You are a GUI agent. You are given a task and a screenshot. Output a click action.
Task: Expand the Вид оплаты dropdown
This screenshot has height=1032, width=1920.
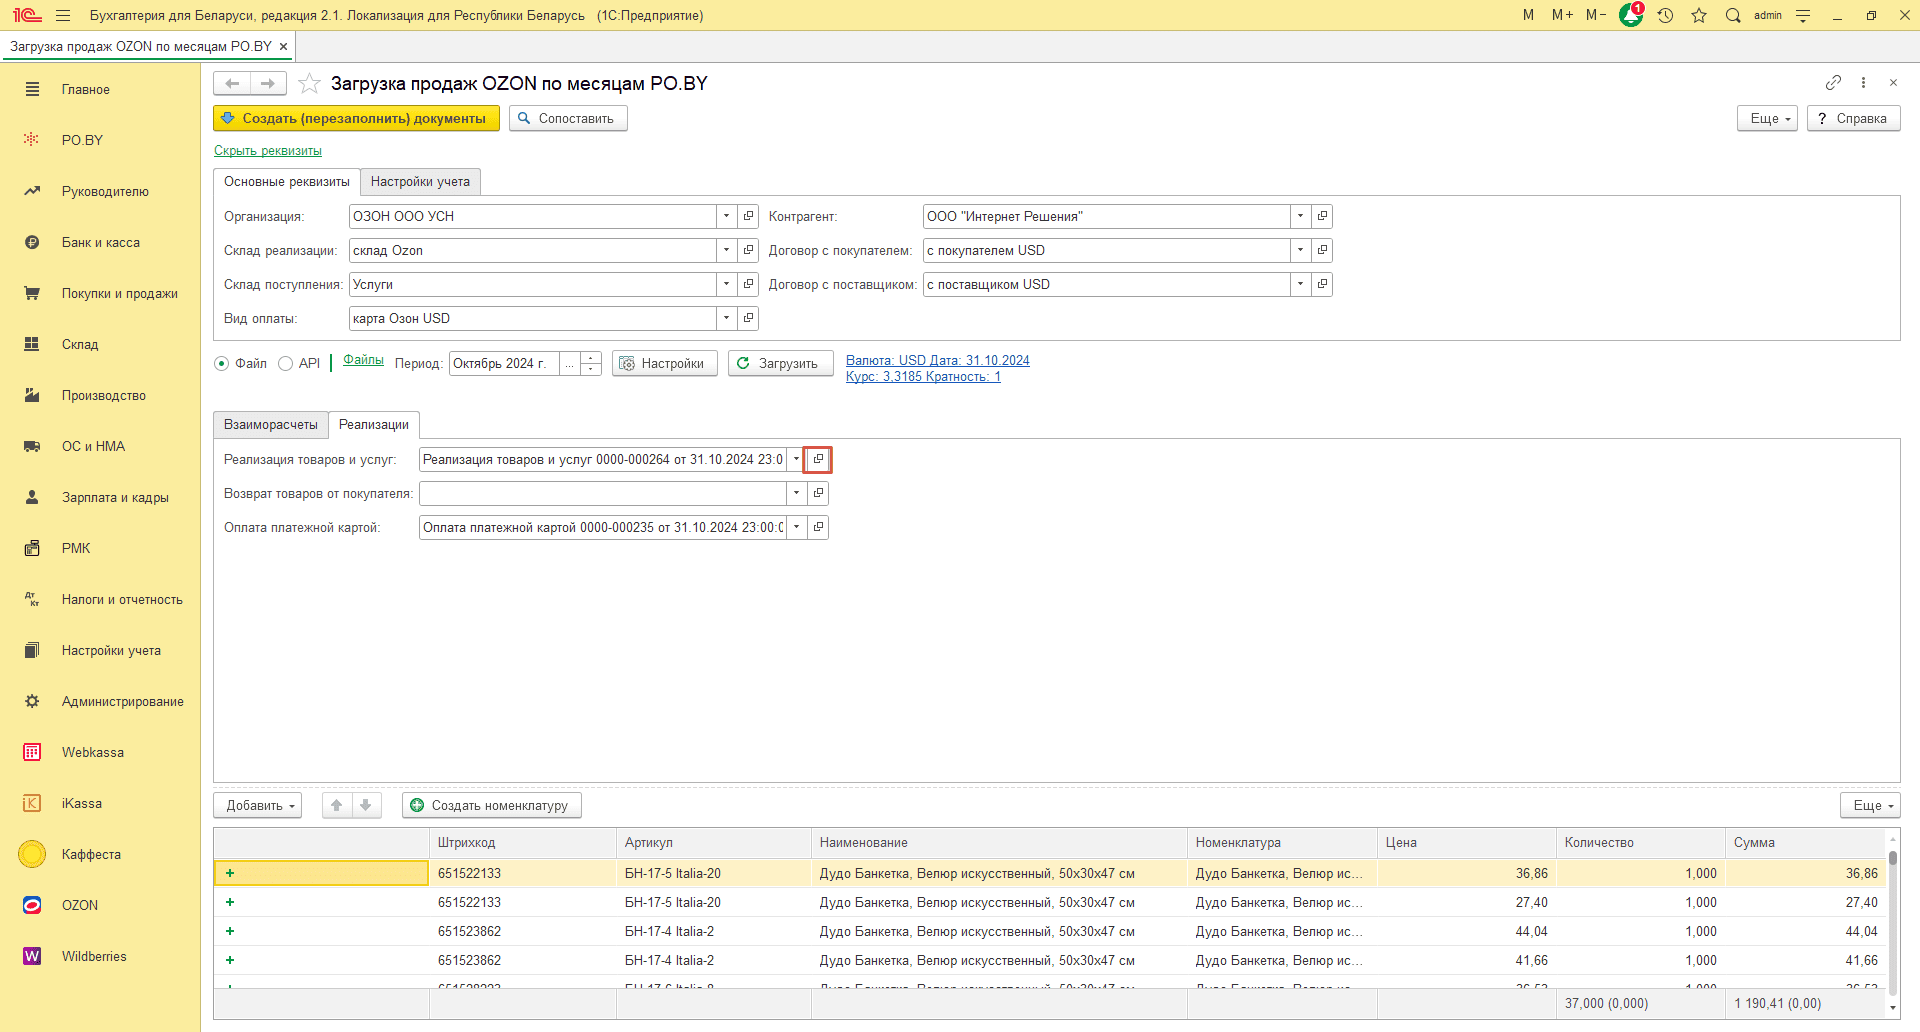(x=727, y=318)
